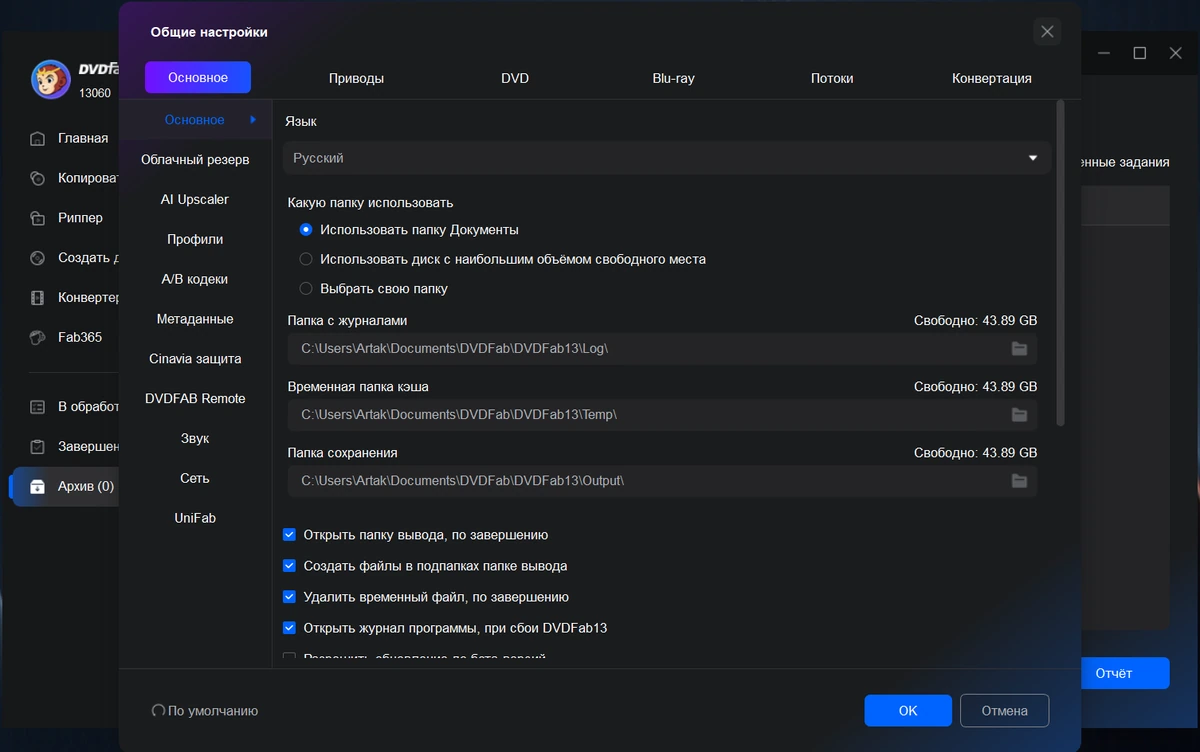Open Профили settings section
Screen dimensions: 1200x752
[195, 240]
